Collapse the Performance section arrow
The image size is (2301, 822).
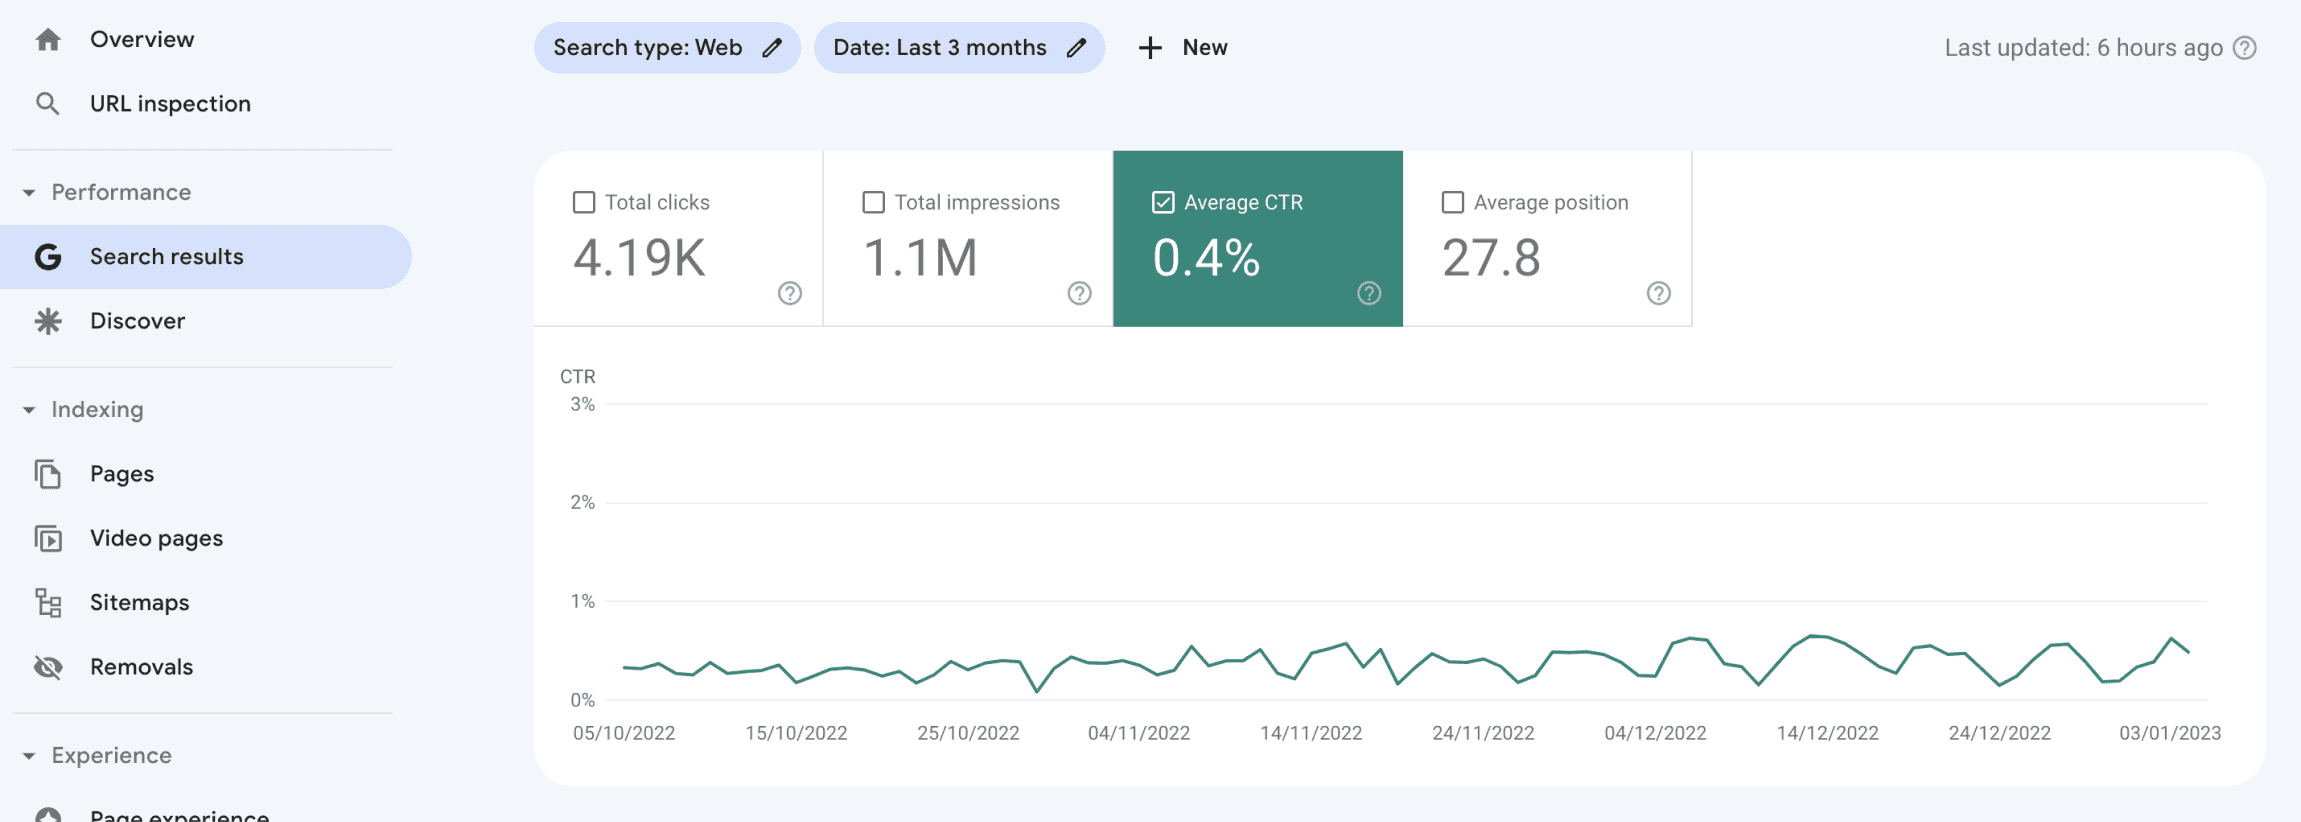point(29,193)
